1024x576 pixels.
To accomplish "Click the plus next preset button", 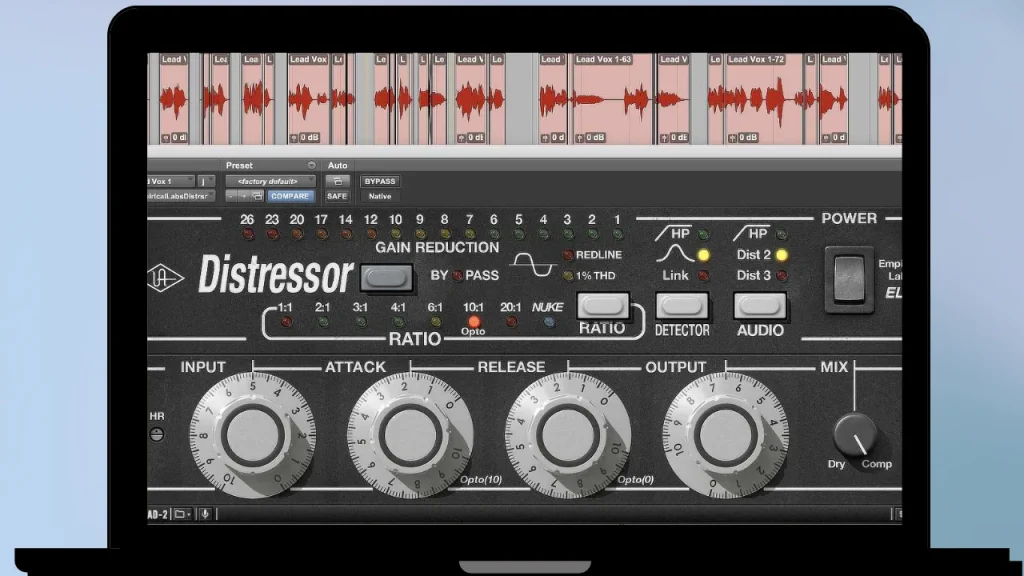I will coord(244,196).
